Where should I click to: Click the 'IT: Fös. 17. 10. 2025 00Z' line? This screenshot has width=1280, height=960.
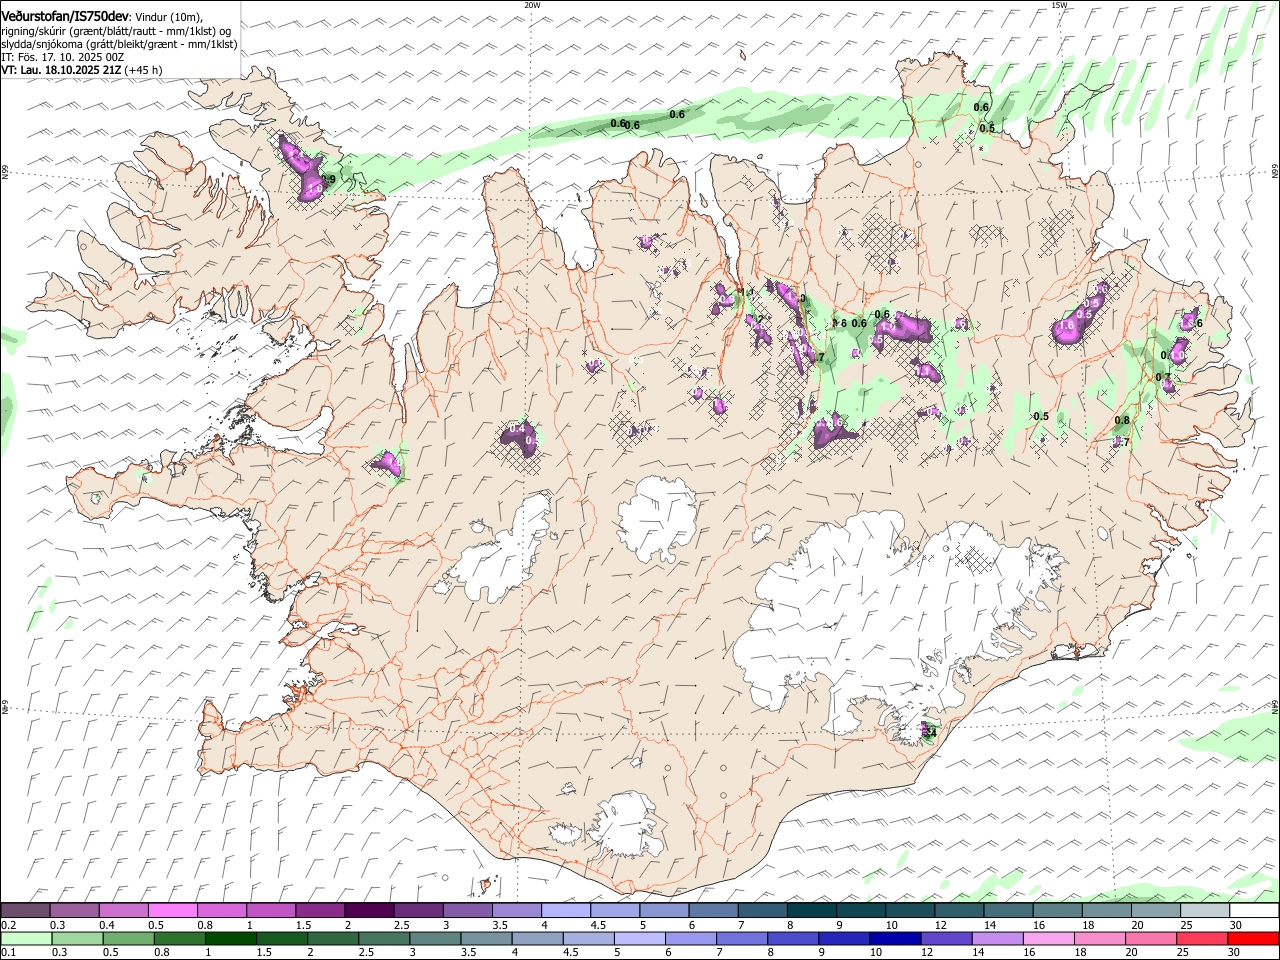tap(62, 58)
